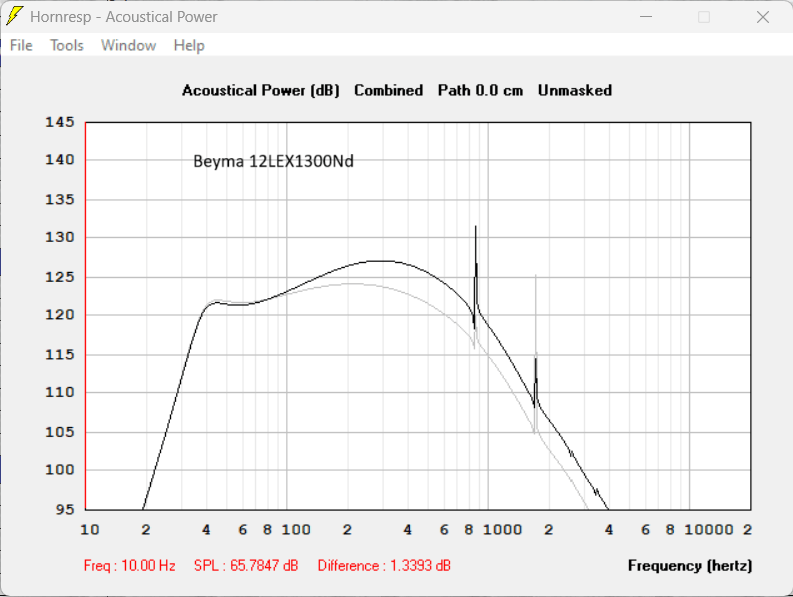This screenshot has height=597, width=793.
Task: Open the Help menu
Action: [x=189, y=46]
